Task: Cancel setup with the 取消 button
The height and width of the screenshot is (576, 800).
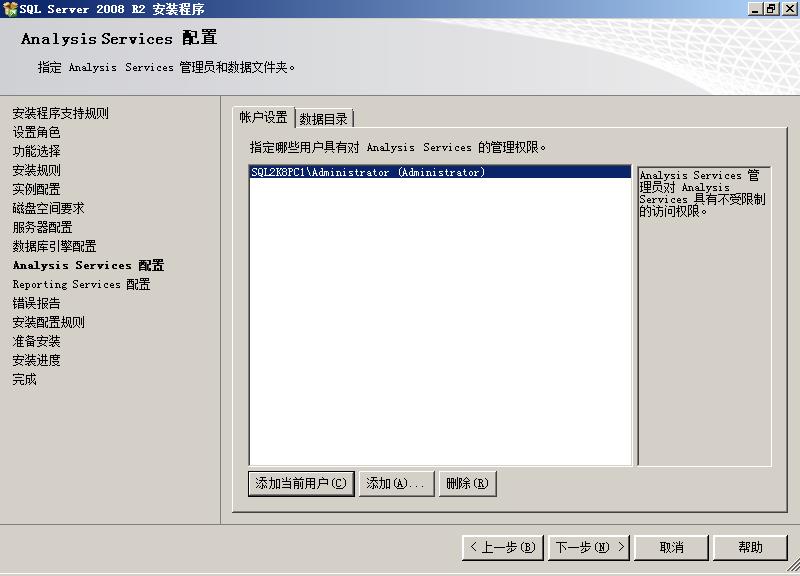Action: [671, 547]
